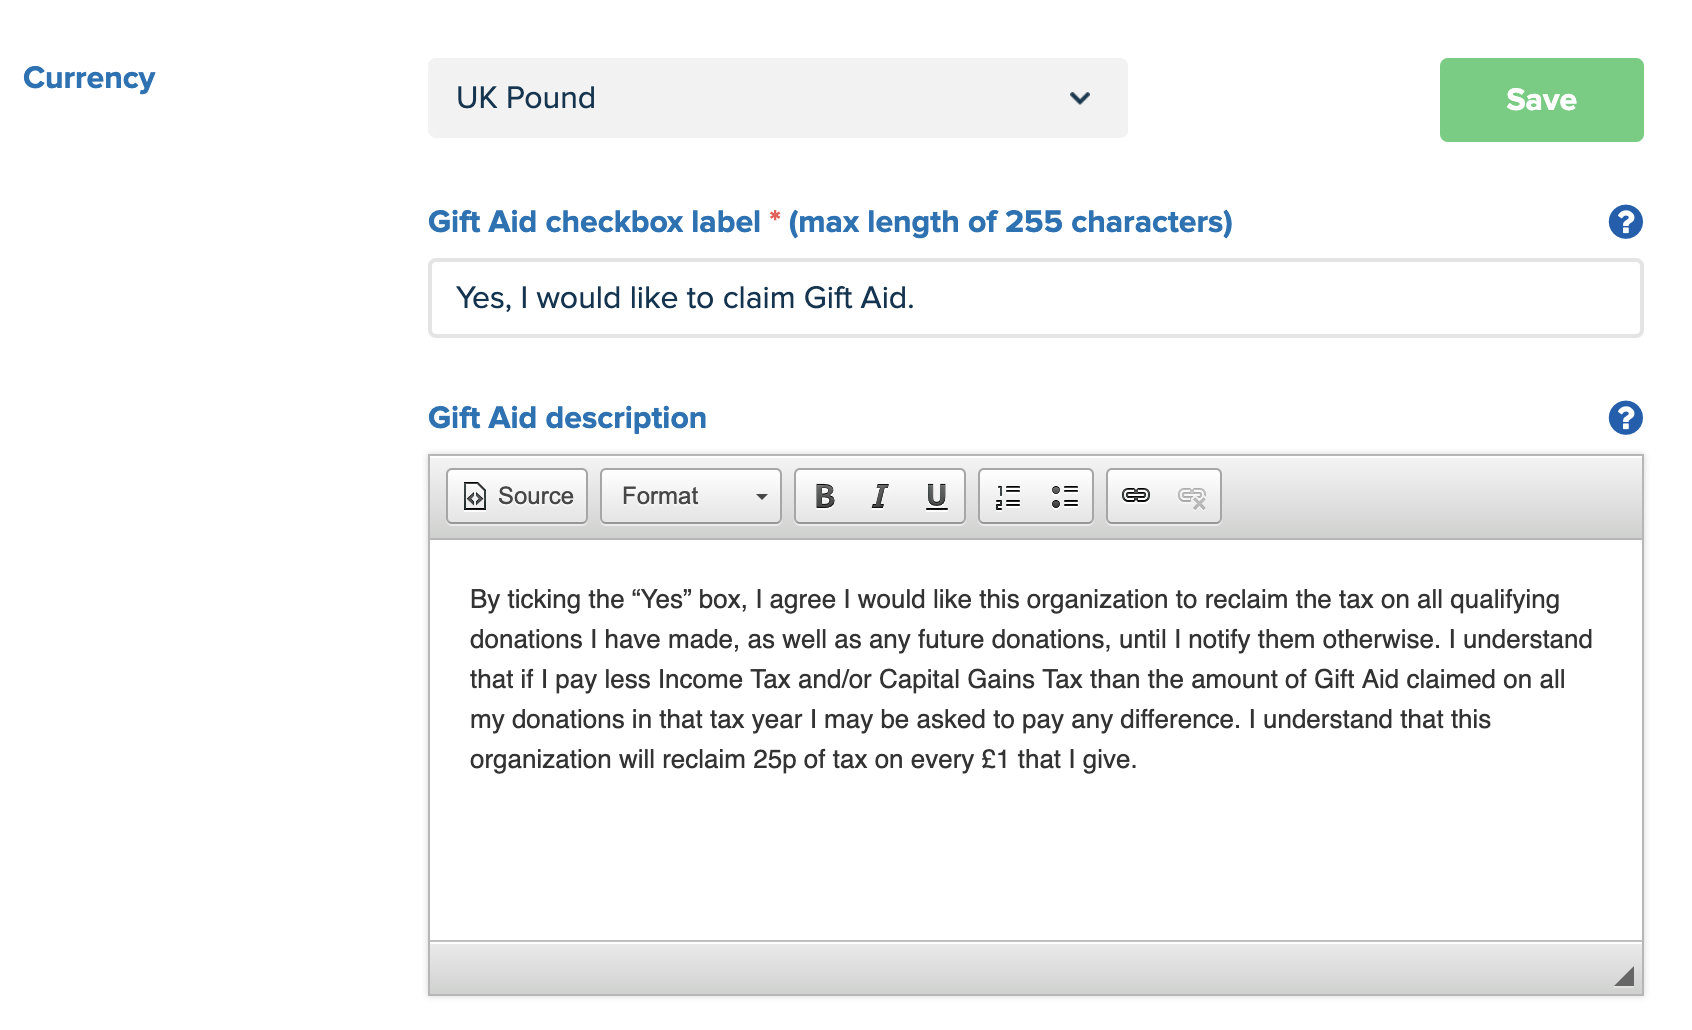
Task: Click the insert link icon
Action: click(x=1136, y=496)
